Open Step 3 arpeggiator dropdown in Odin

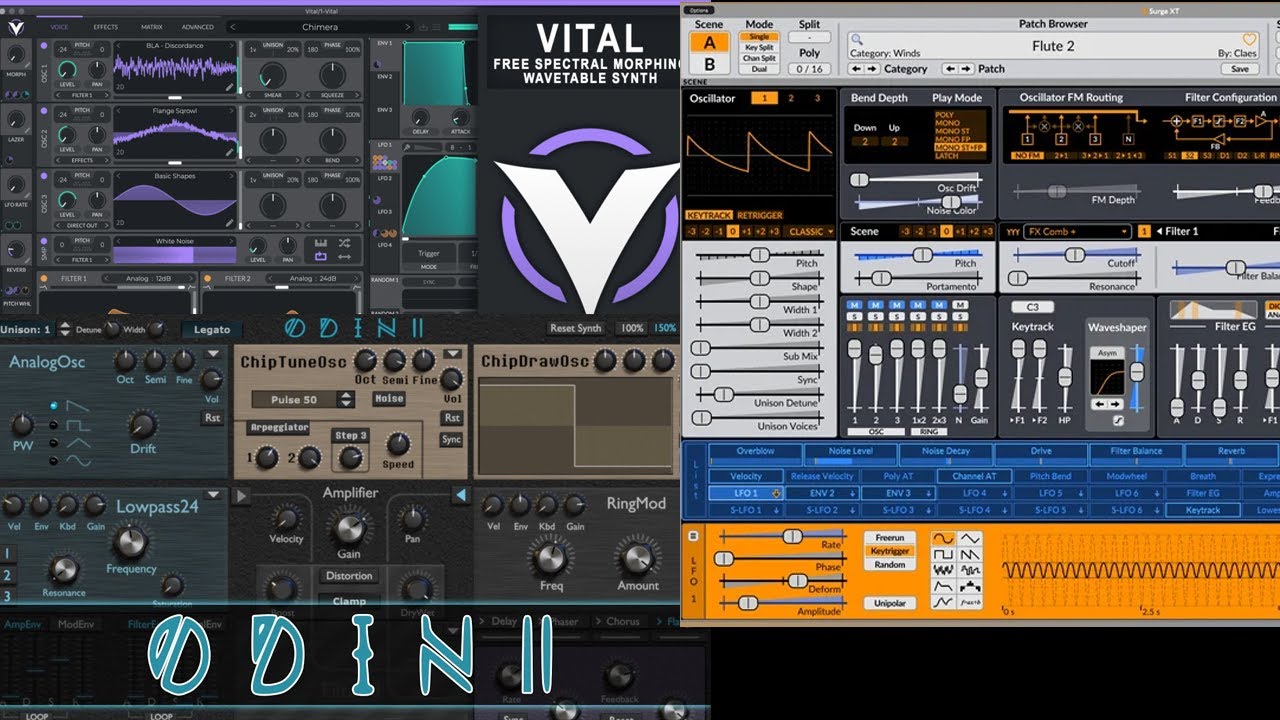pos(351,435)
